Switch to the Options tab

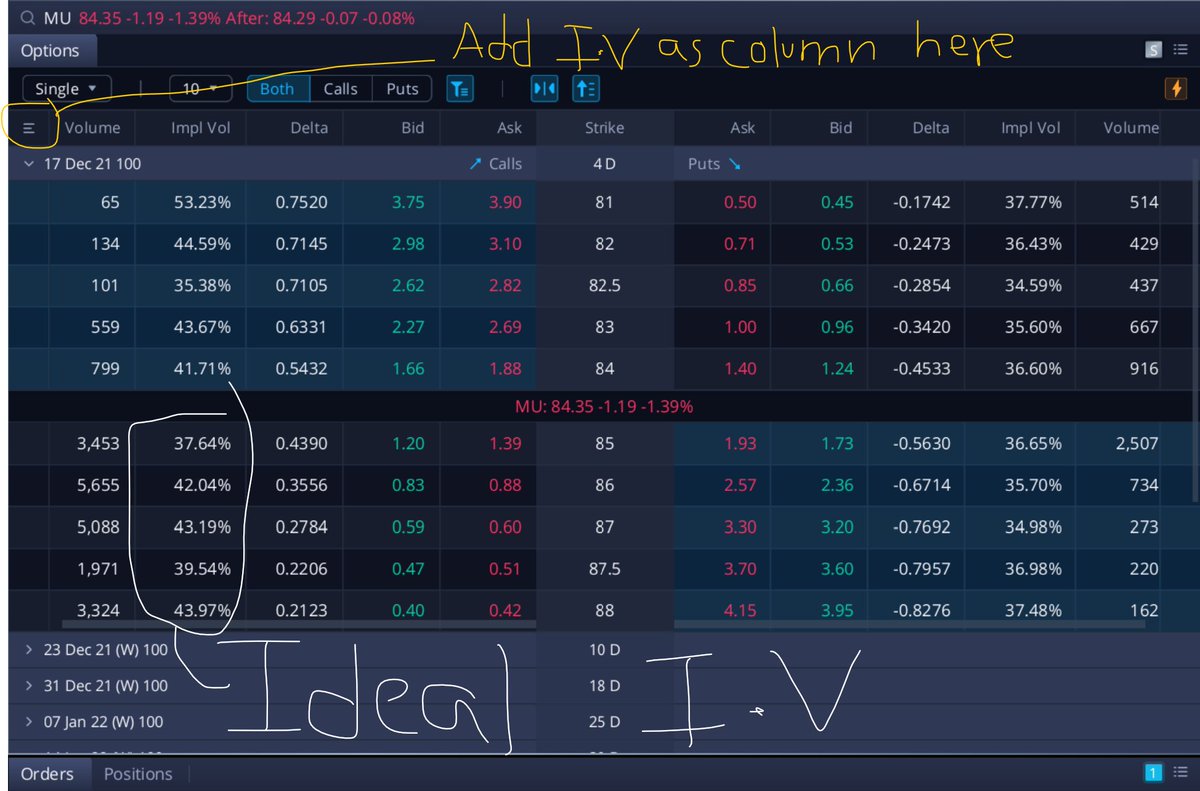click(x=50, y=51)
